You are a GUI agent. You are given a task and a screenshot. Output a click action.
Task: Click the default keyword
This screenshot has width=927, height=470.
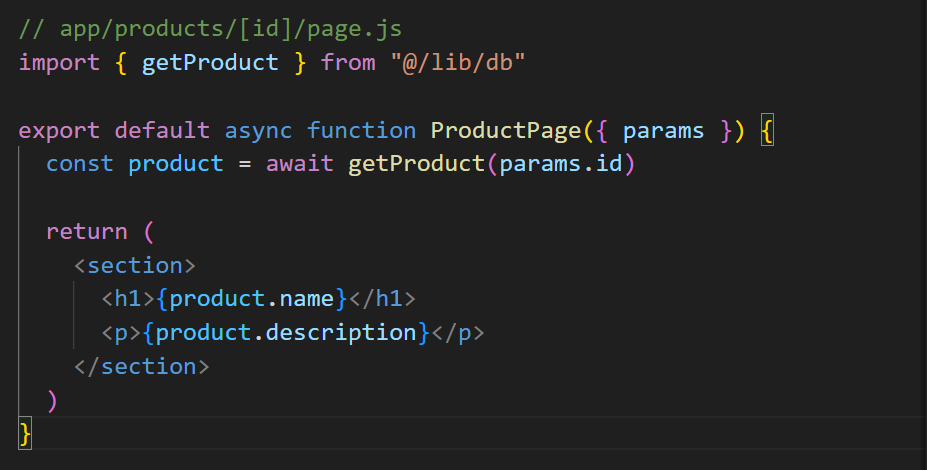(x=161, y=130)
